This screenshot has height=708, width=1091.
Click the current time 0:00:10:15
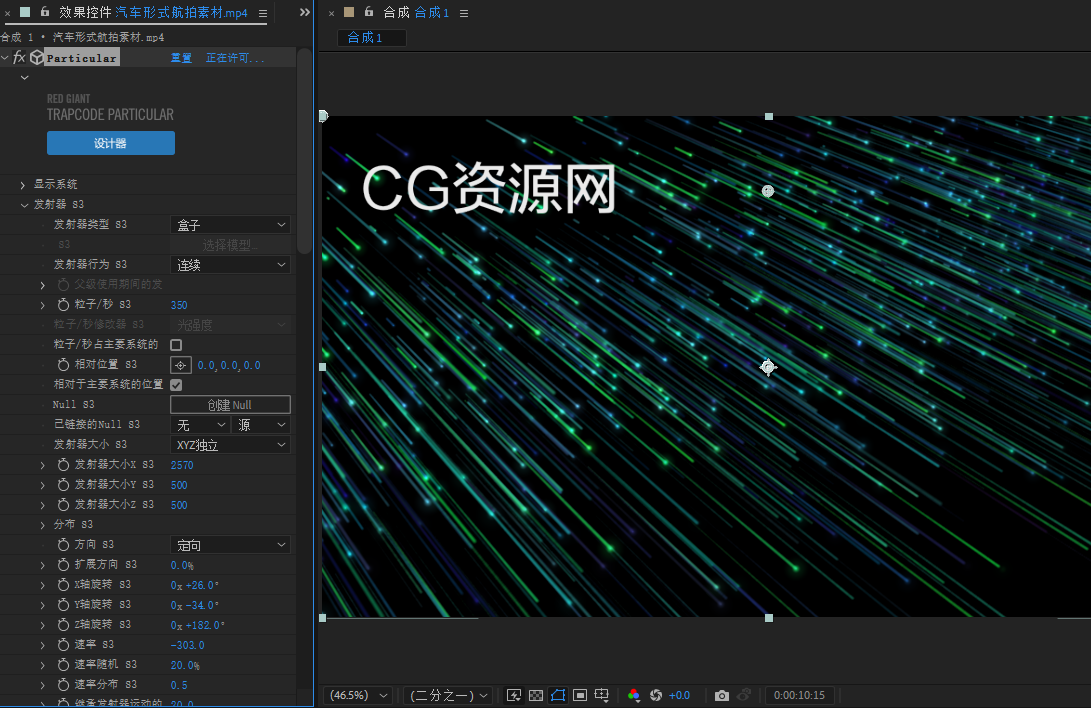799,695
